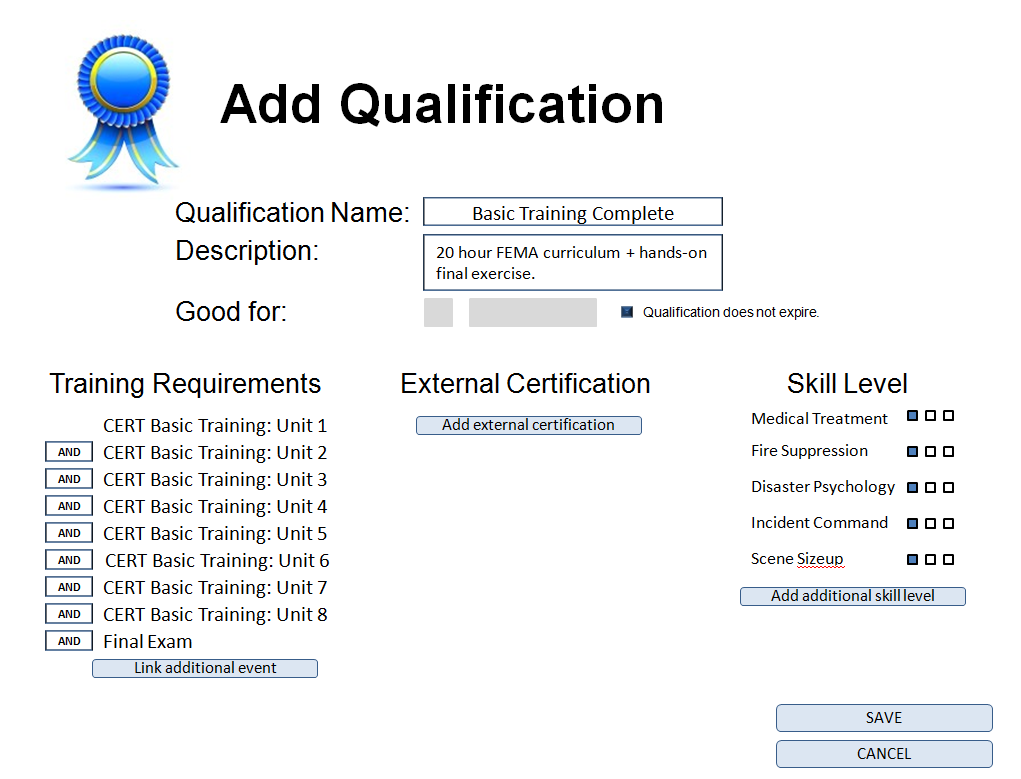Viewport: 1021px width, 779px height.
Task: Select first skill box for Fire Suppression
Action: tap(913, 451)
